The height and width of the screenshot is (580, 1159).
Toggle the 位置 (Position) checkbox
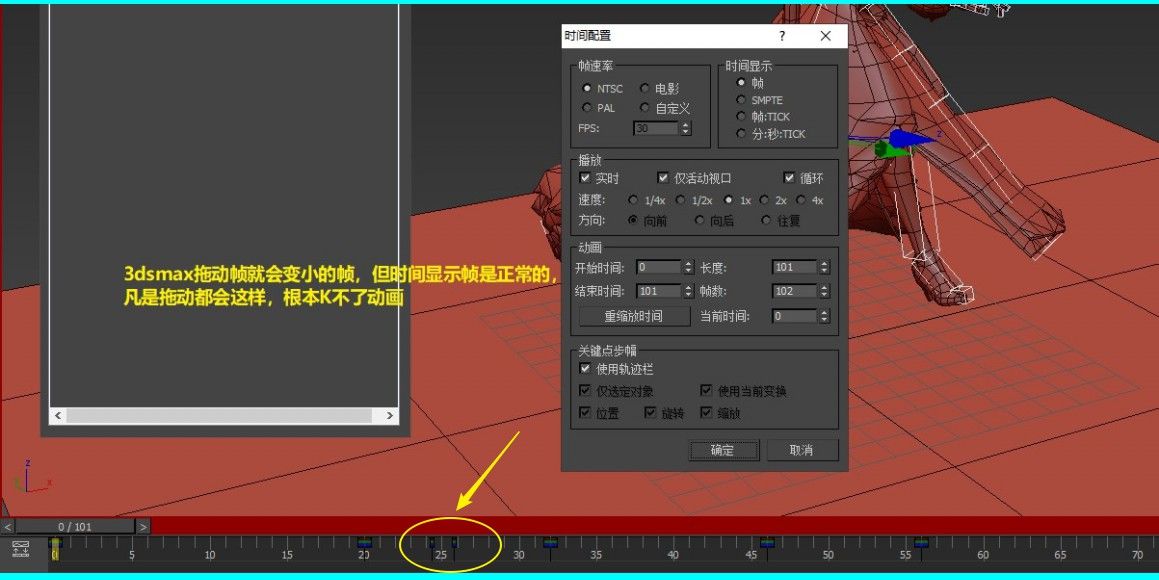(585, 412)
